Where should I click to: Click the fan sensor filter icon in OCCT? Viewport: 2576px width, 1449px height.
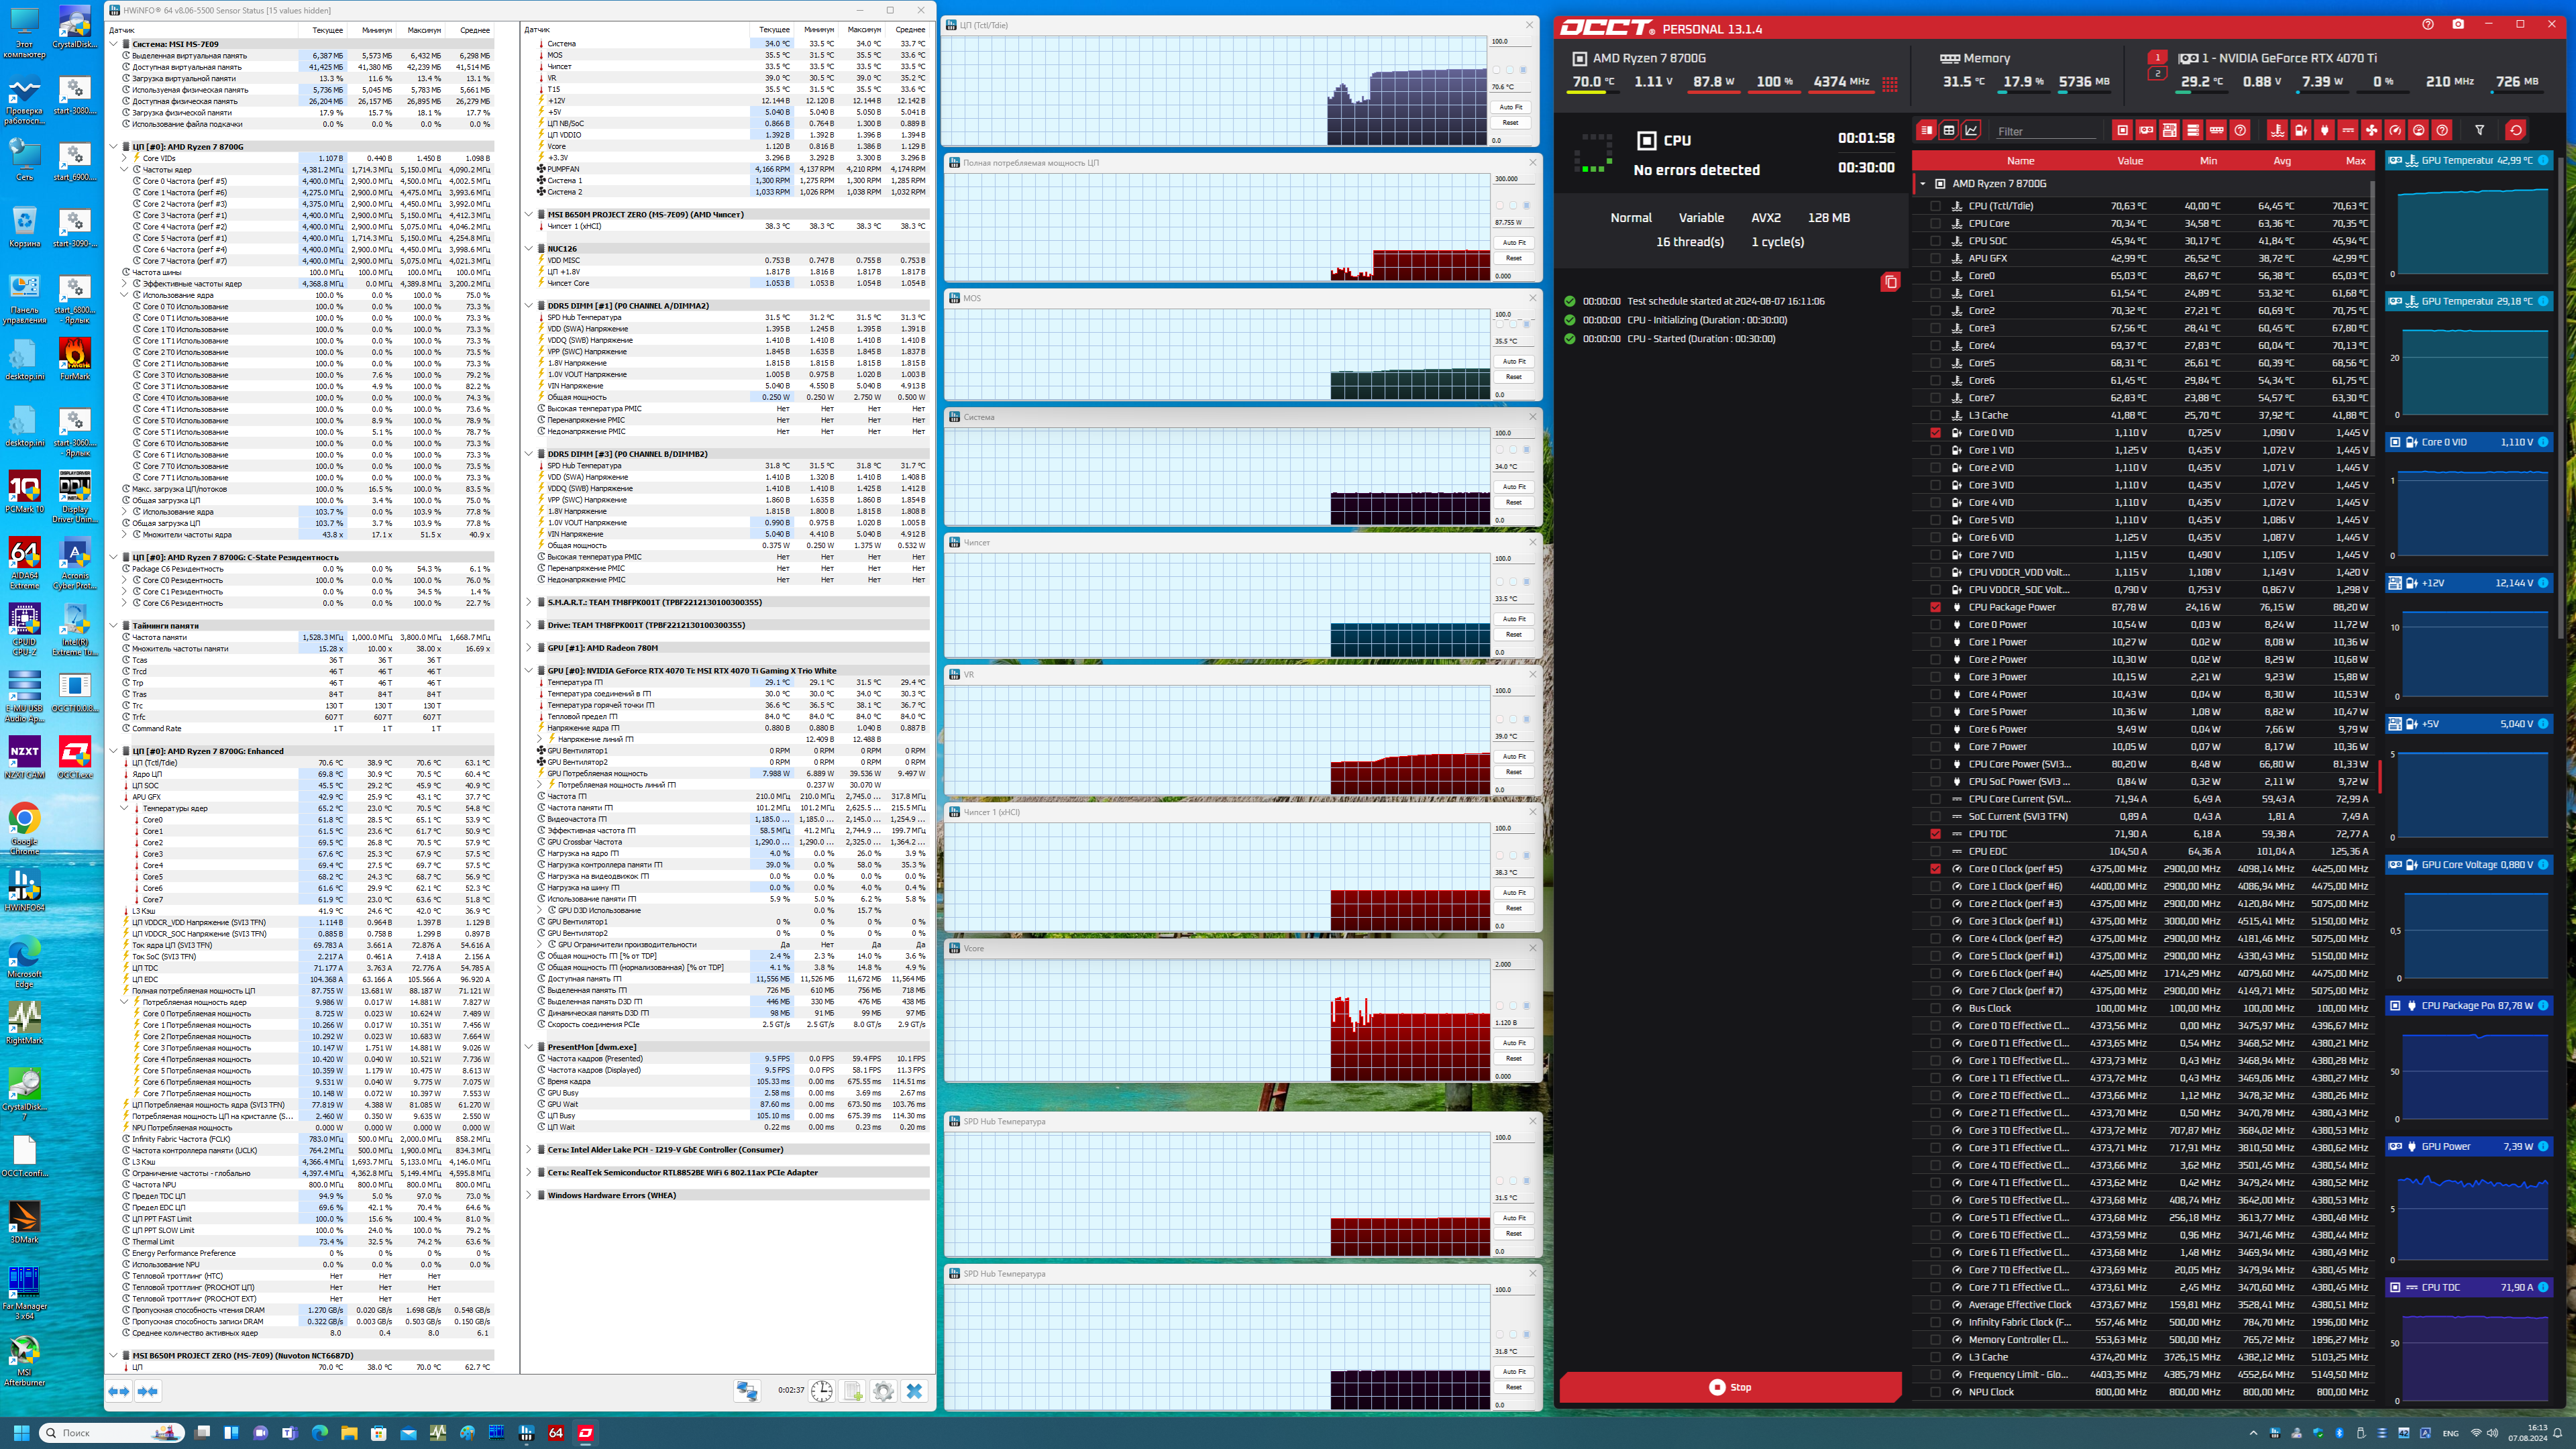(2371, 130)
